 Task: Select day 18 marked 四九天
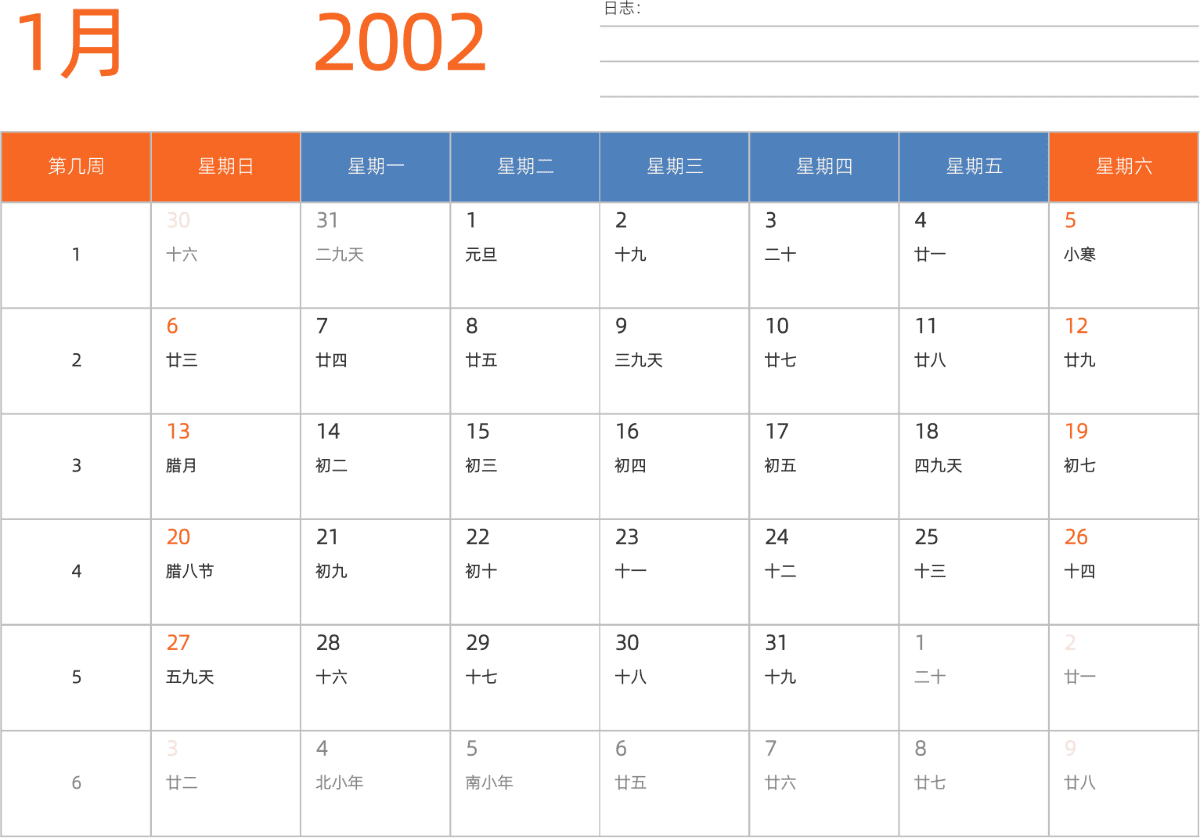point(974,466)
